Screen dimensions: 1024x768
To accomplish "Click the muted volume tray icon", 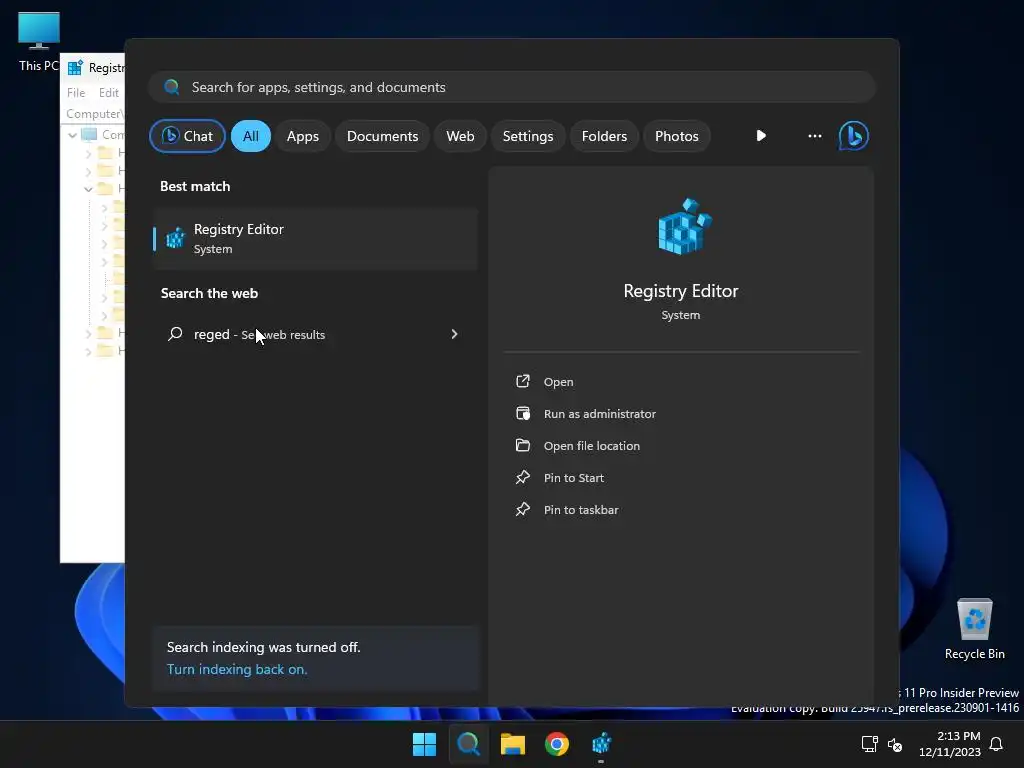I will pos(895,744).
